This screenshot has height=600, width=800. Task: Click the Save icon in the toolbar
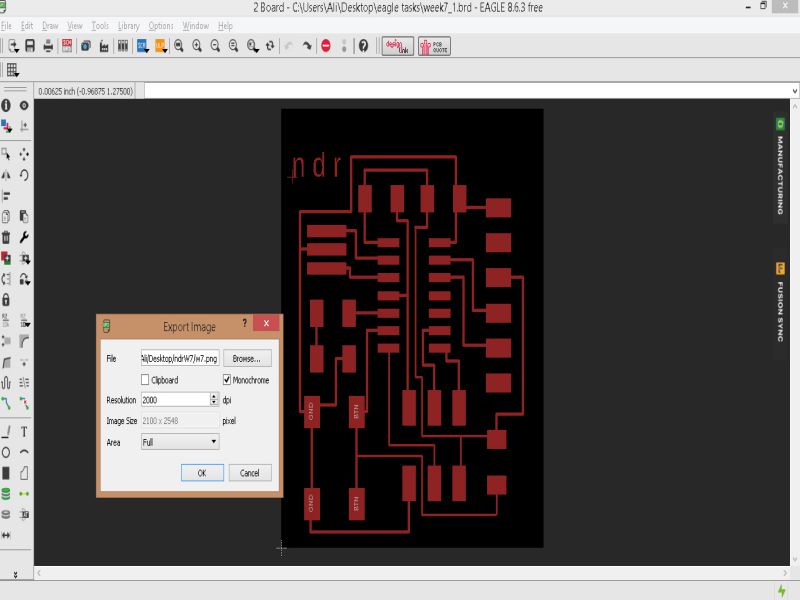(x=31, y=46)
